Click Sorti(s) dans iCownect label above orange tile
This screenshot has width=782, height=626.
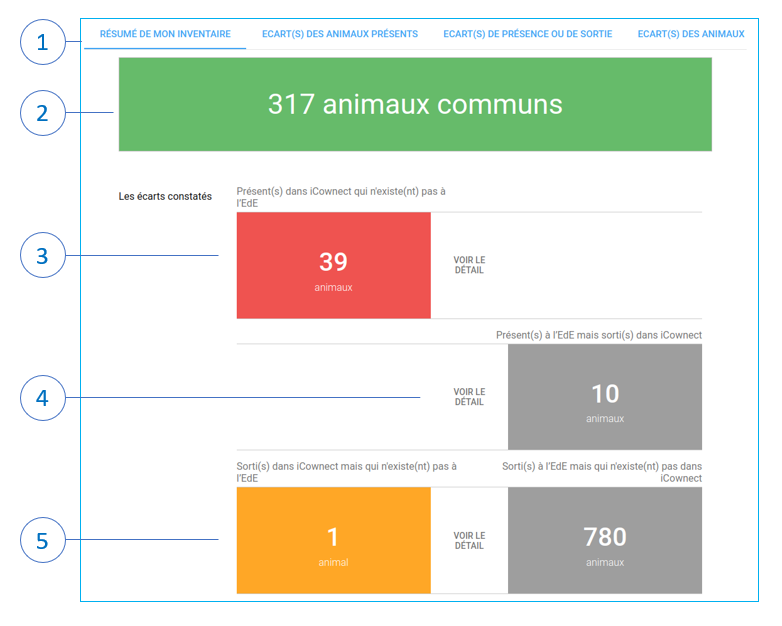[x=346, y=472]
